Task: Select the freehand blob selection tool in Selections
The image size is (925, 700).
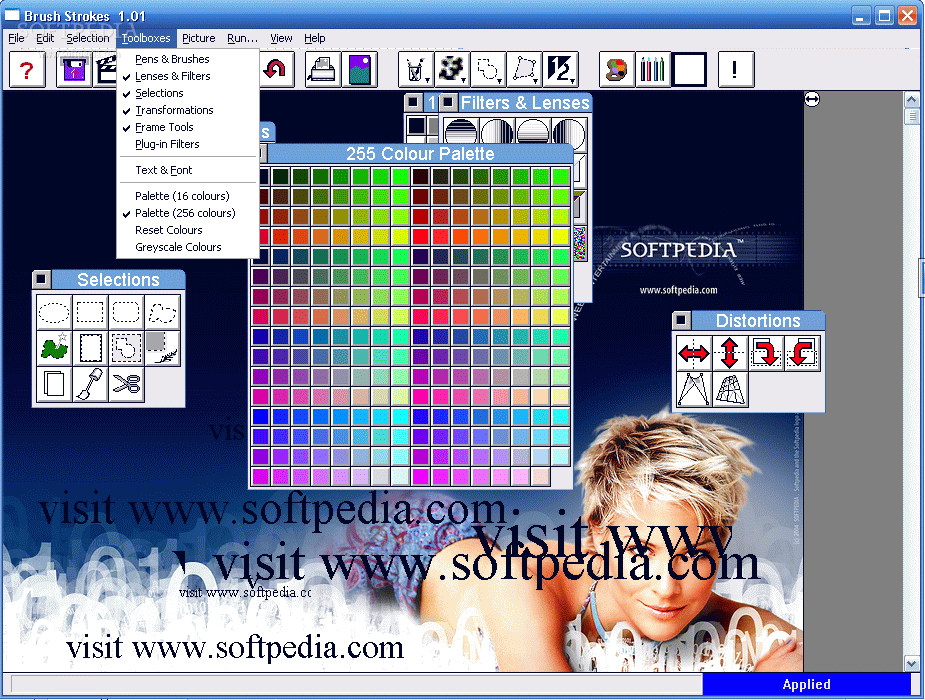Action: pyautogui.click(x=162, y=311)
